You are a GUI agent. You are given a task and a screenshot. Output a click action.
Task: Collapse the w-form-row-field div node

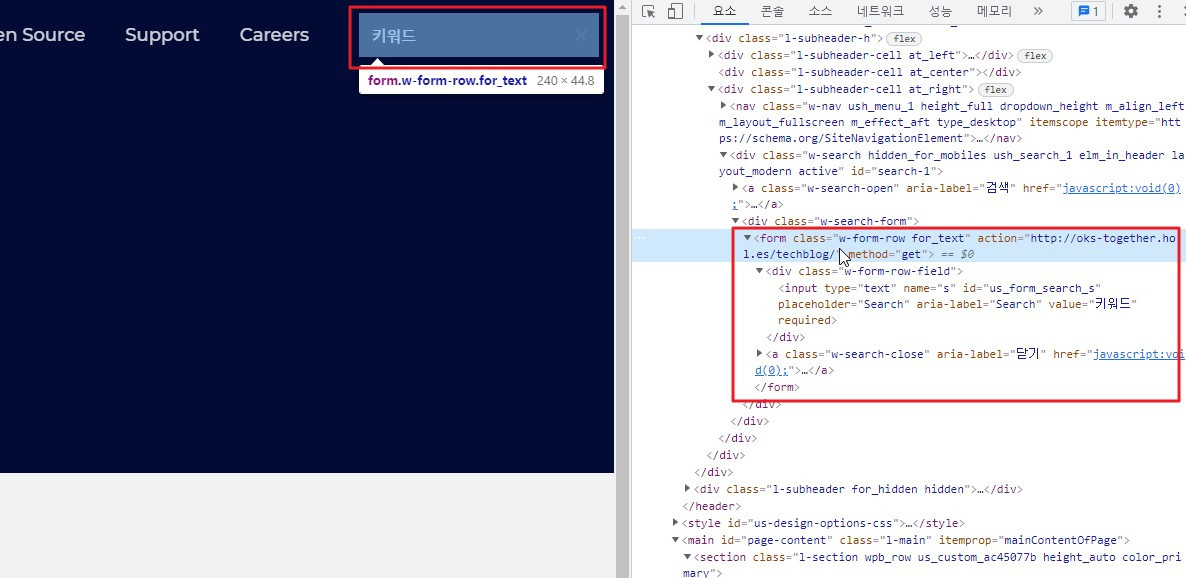760,271
